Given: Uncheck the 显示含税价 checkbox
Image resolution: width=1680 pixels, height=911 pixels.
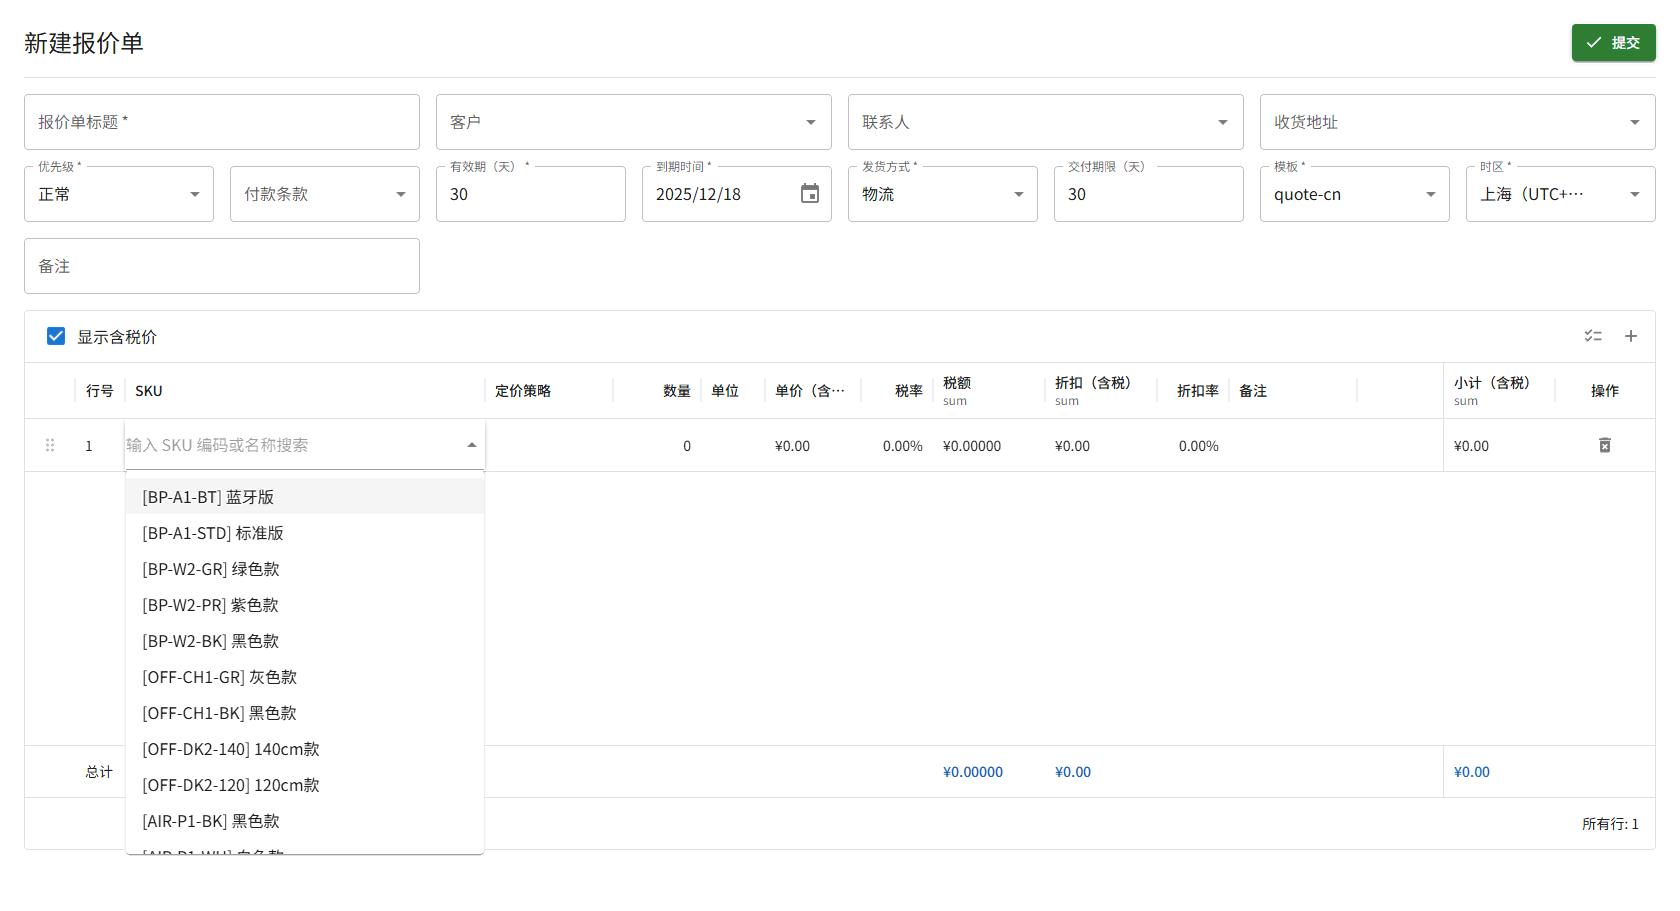Looking at the screenshot, I should coord(55,336).
